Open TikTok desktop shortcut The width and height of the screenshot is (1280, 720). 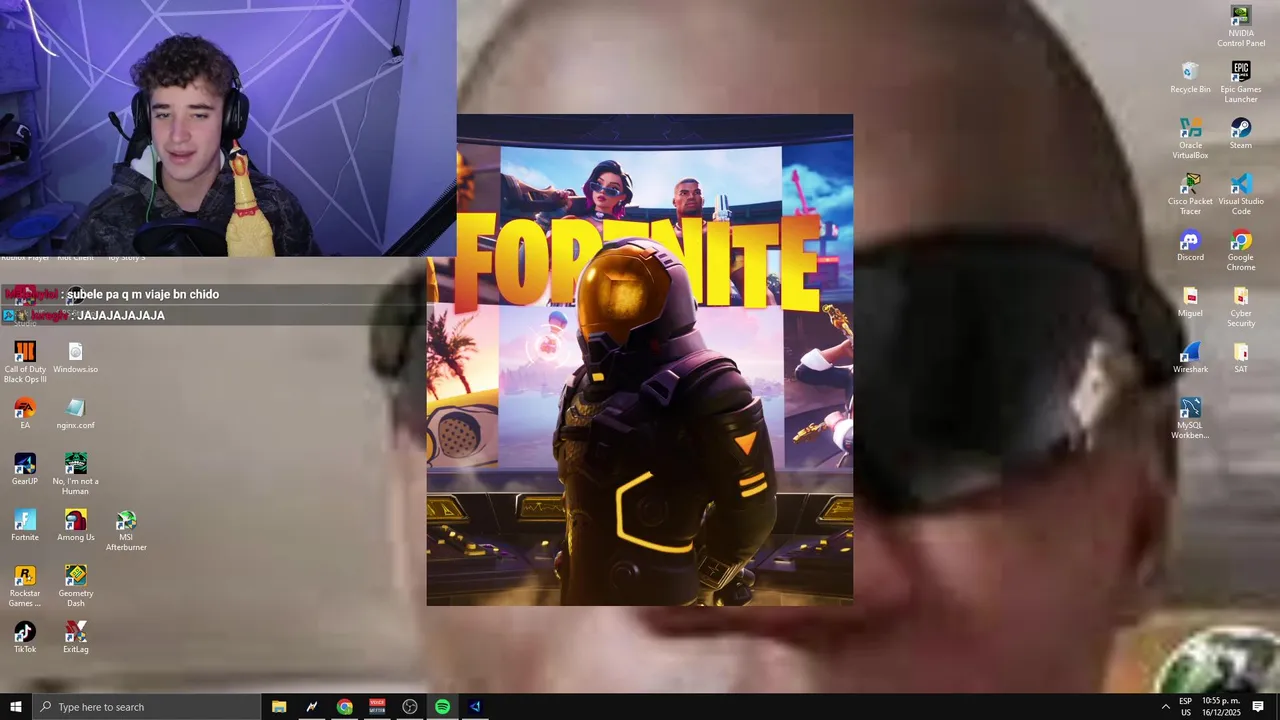pyautogui.click(x=25, y=638)
